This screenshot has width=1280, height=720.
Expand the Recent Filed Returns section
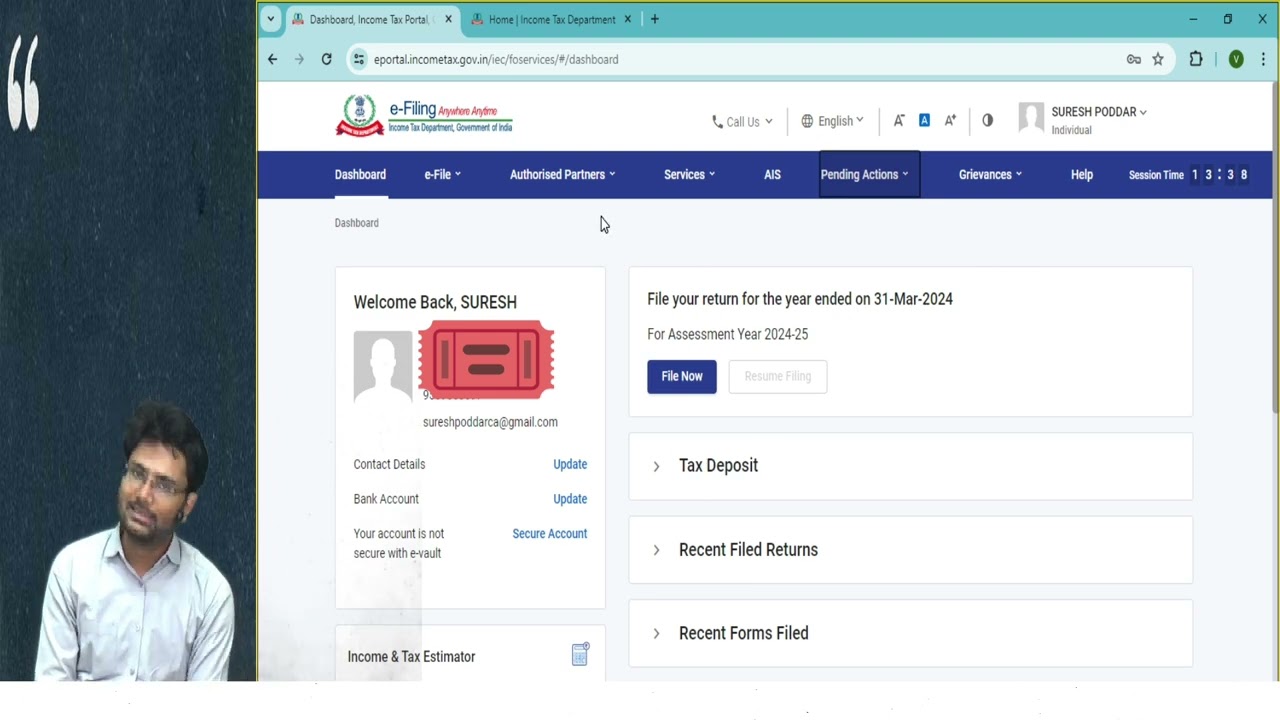pos(910,549)
